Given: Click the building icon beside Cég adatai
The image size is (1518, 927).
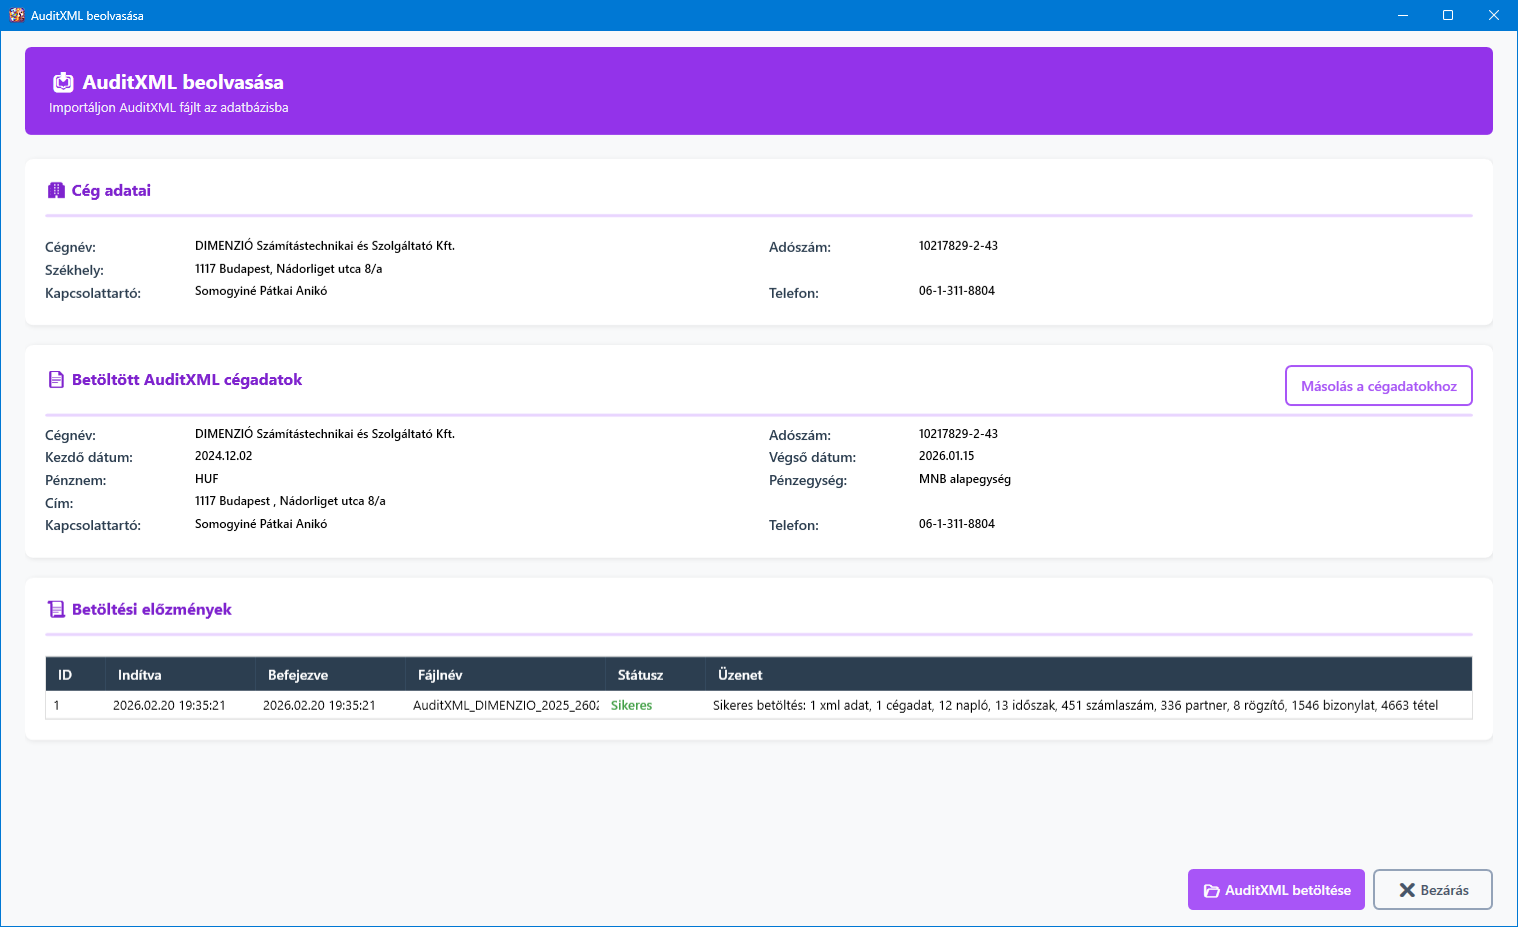Looking at the screenshot, I should coord(56,190).
